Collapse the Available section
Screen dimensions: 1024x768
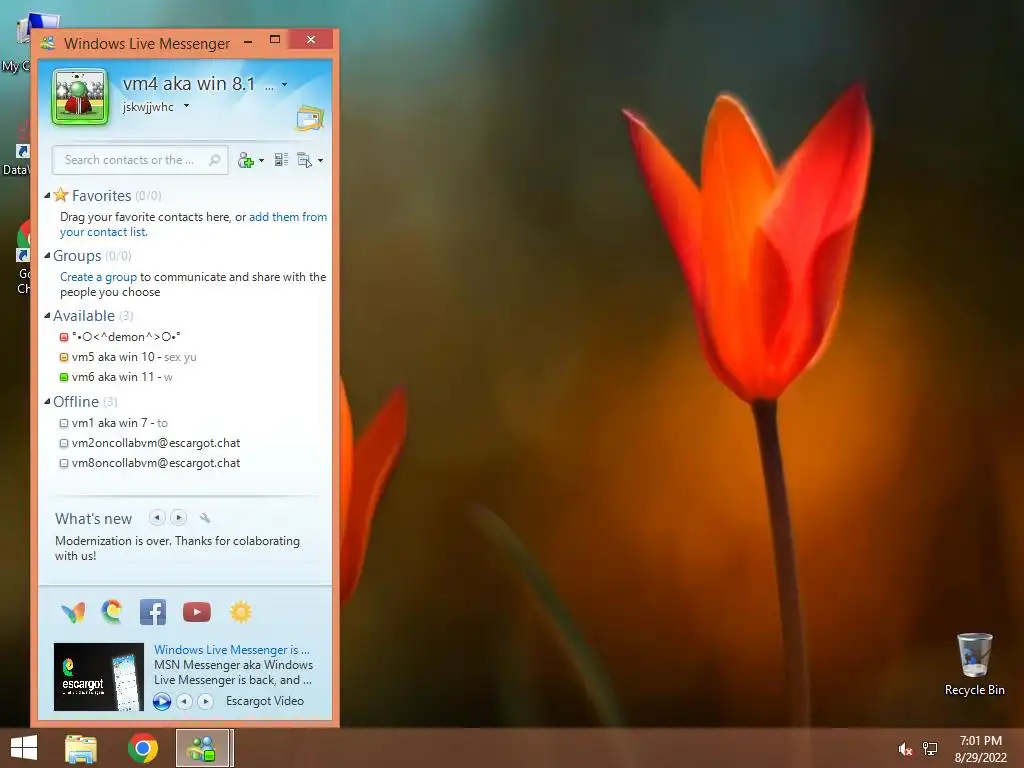coord(47,315)
